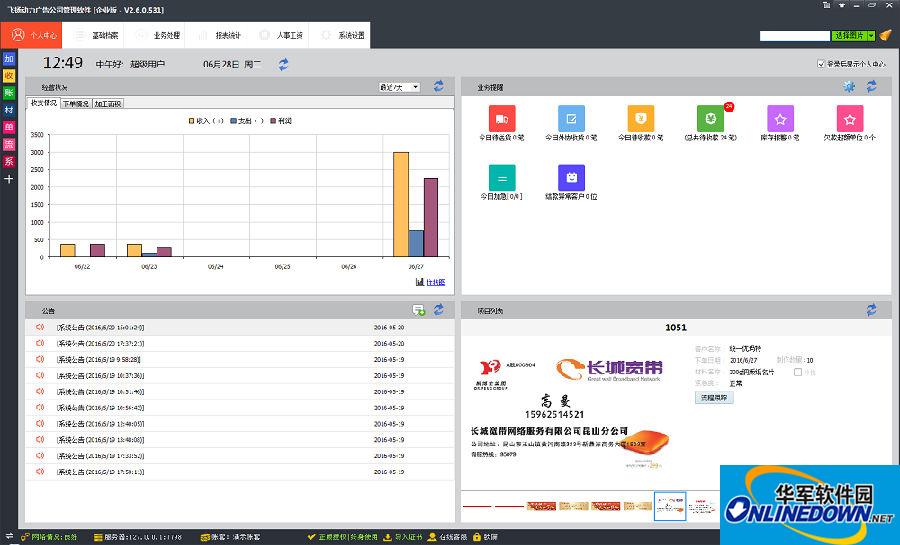Refresh the 业务提醒 panel
This screenshot has height=545, width=900.
pyautogui.click(x=871, y=87)
